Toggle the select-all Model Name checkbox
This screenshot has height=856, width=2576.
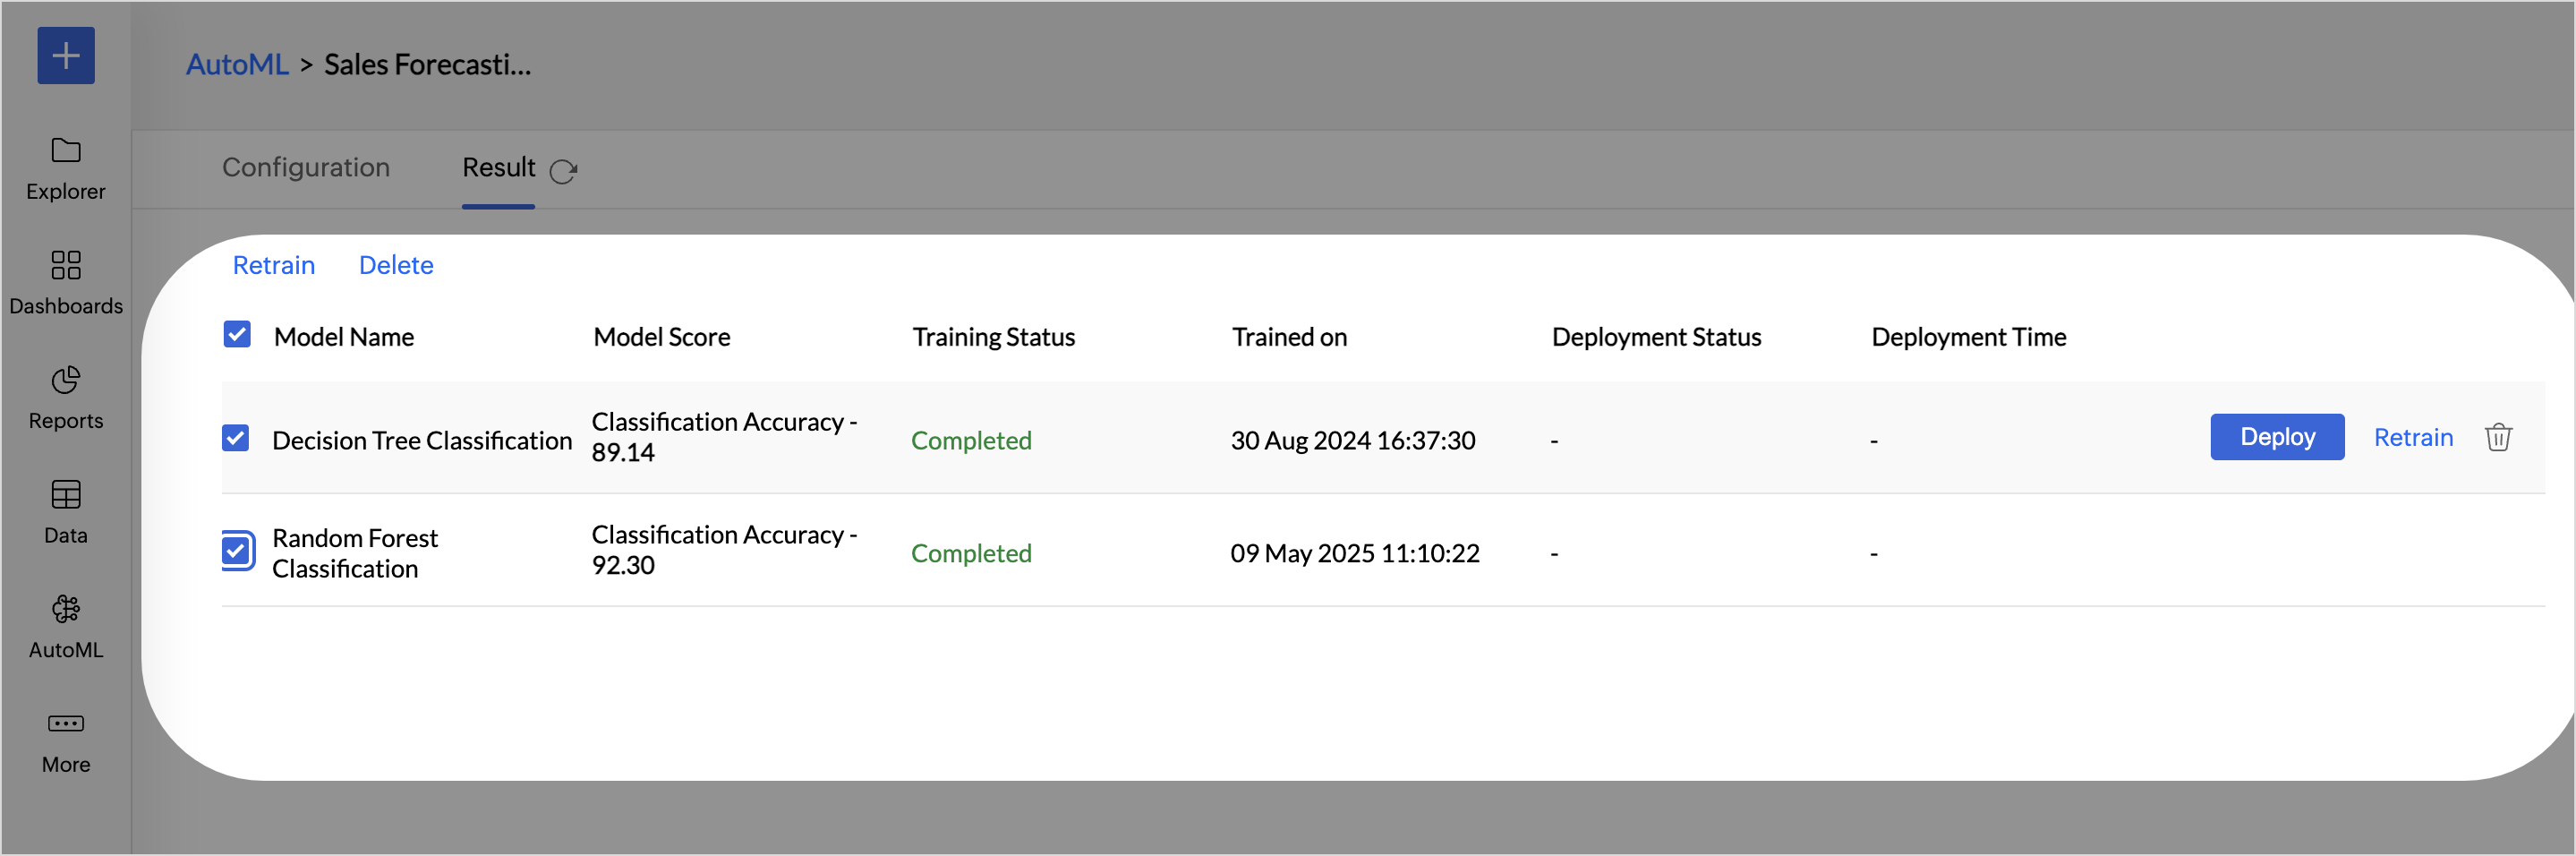point(237,334)
